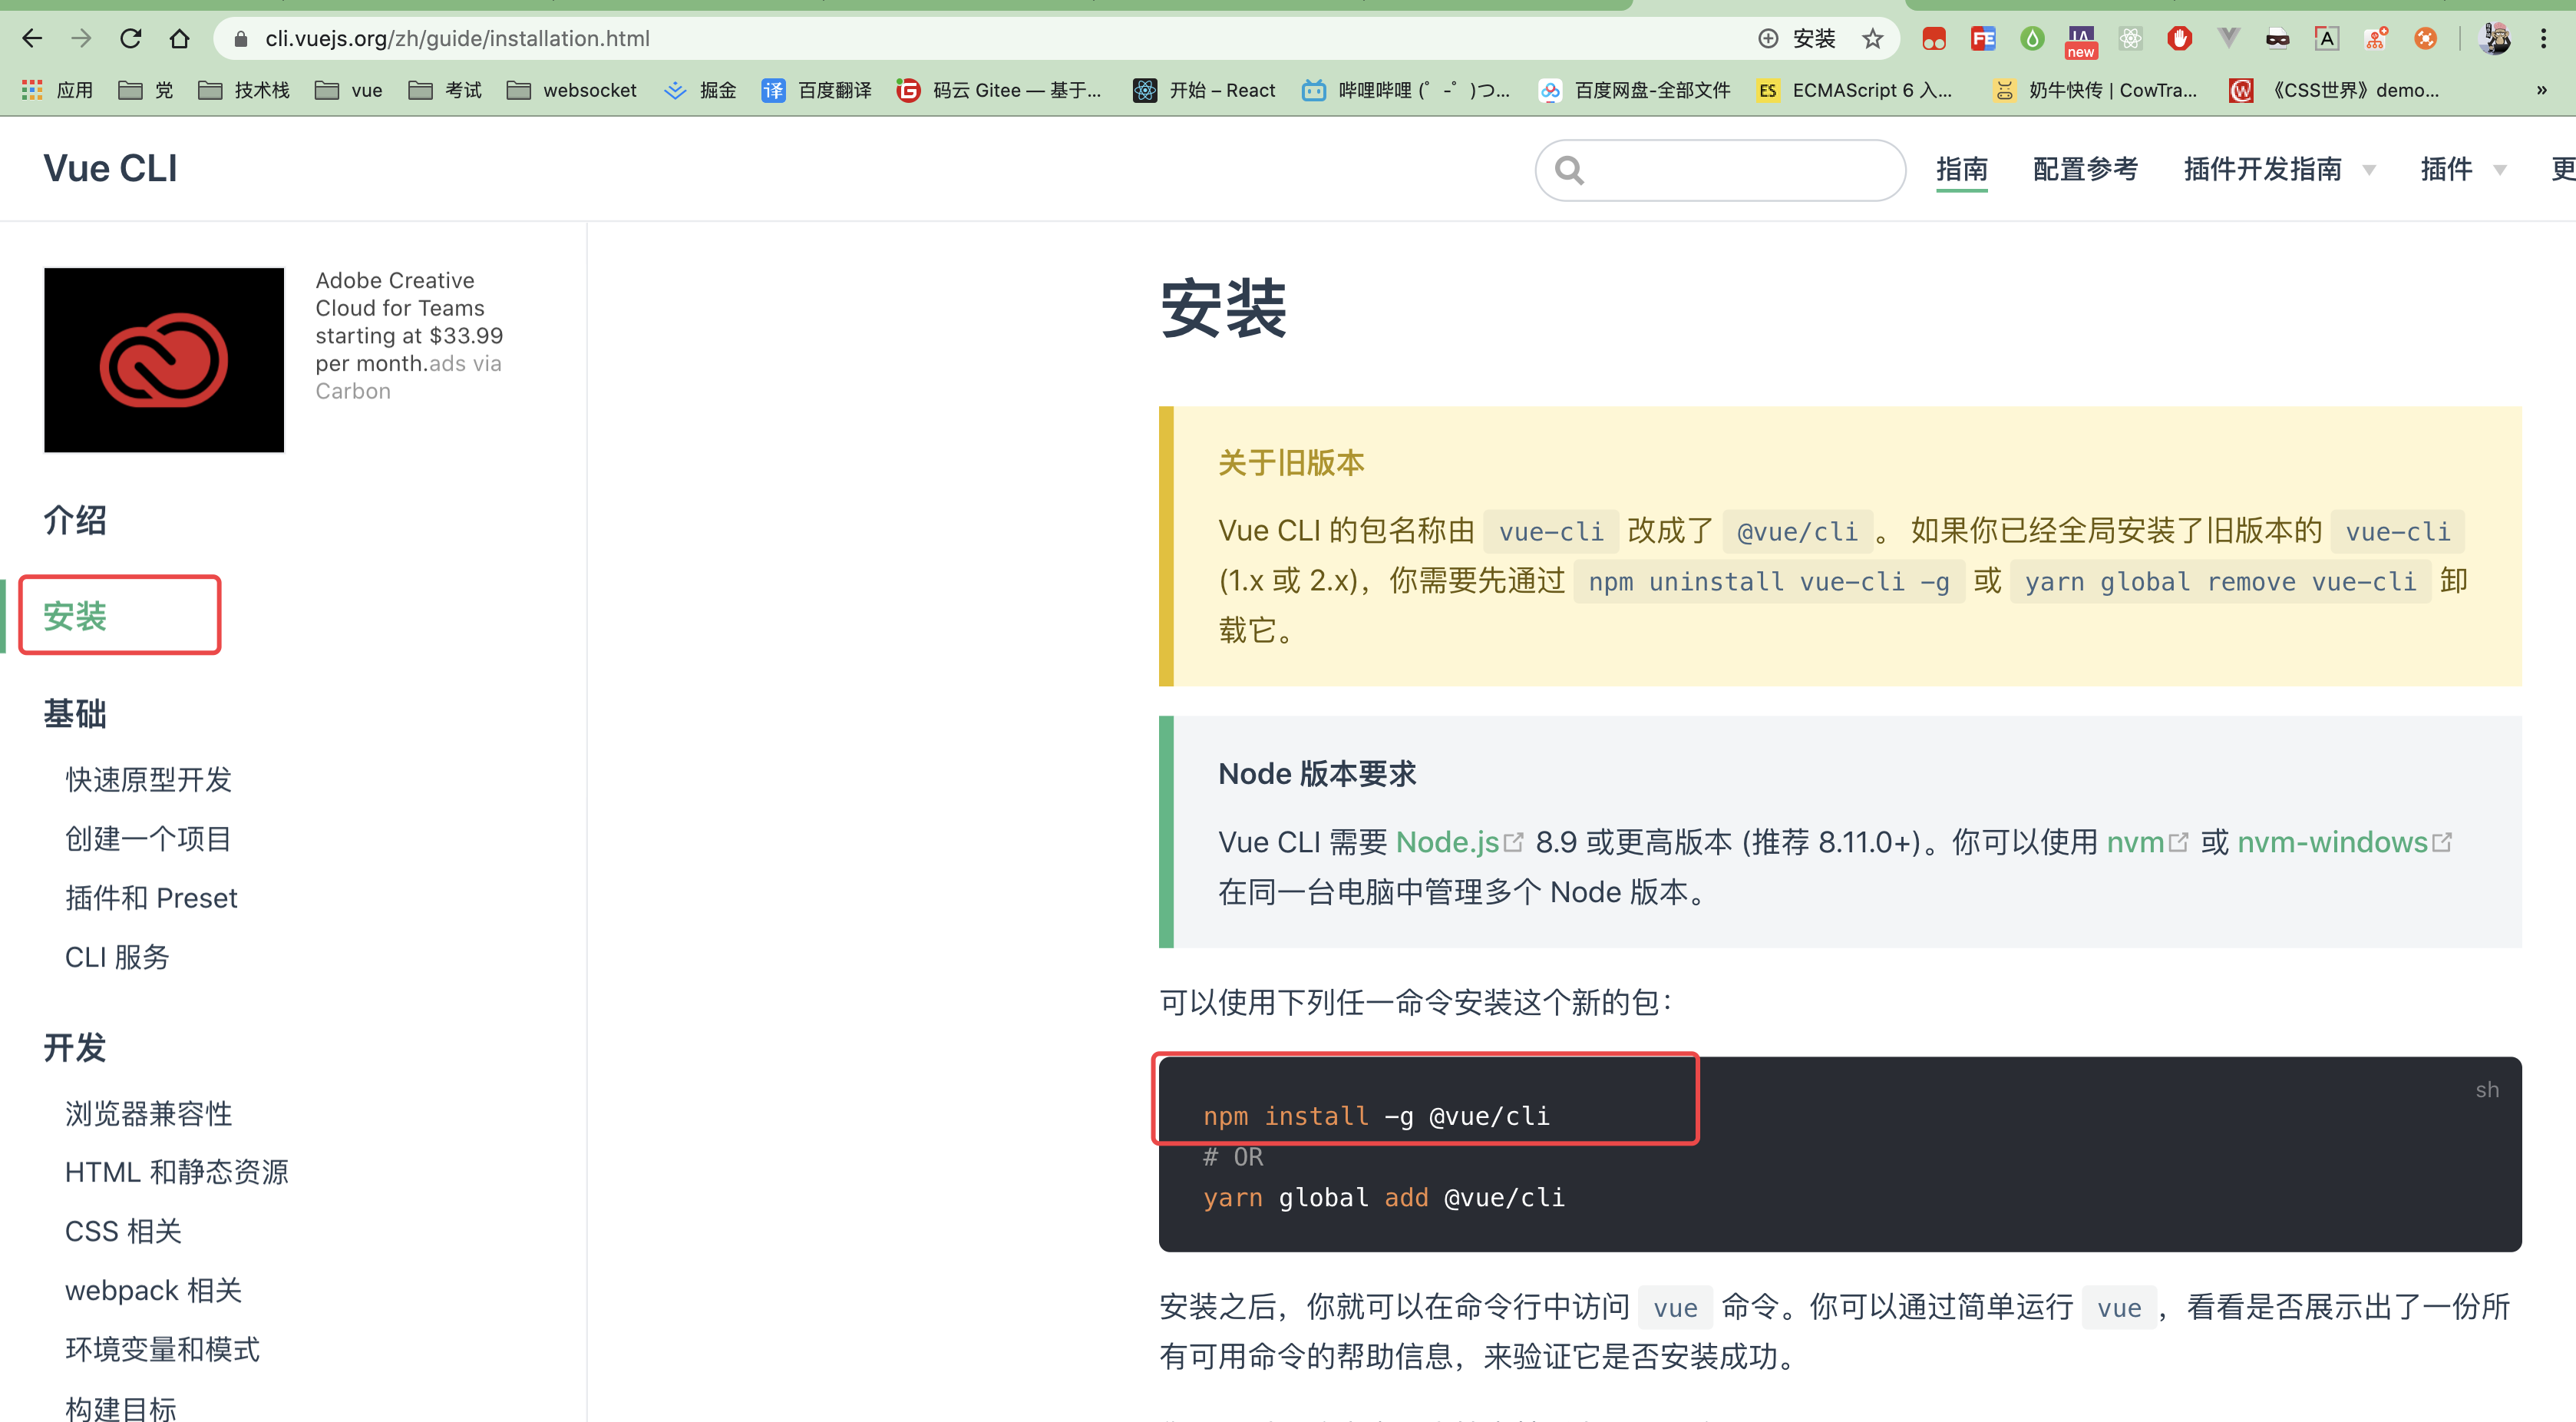Click the AdBlock red hand extension
2576x1422 pixels.
[2179, 39]
